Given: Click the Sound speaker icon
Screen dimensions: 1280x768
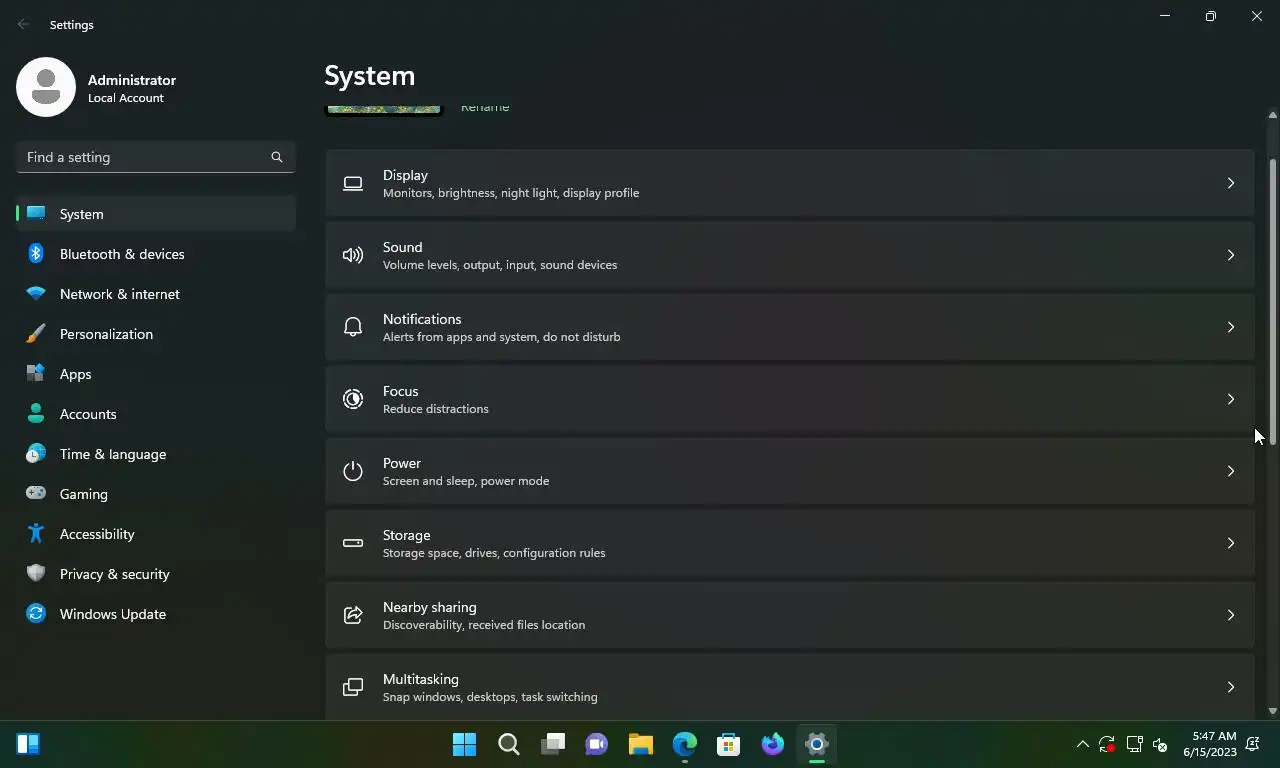Looking at the screenshot, I should coord(353,255).
